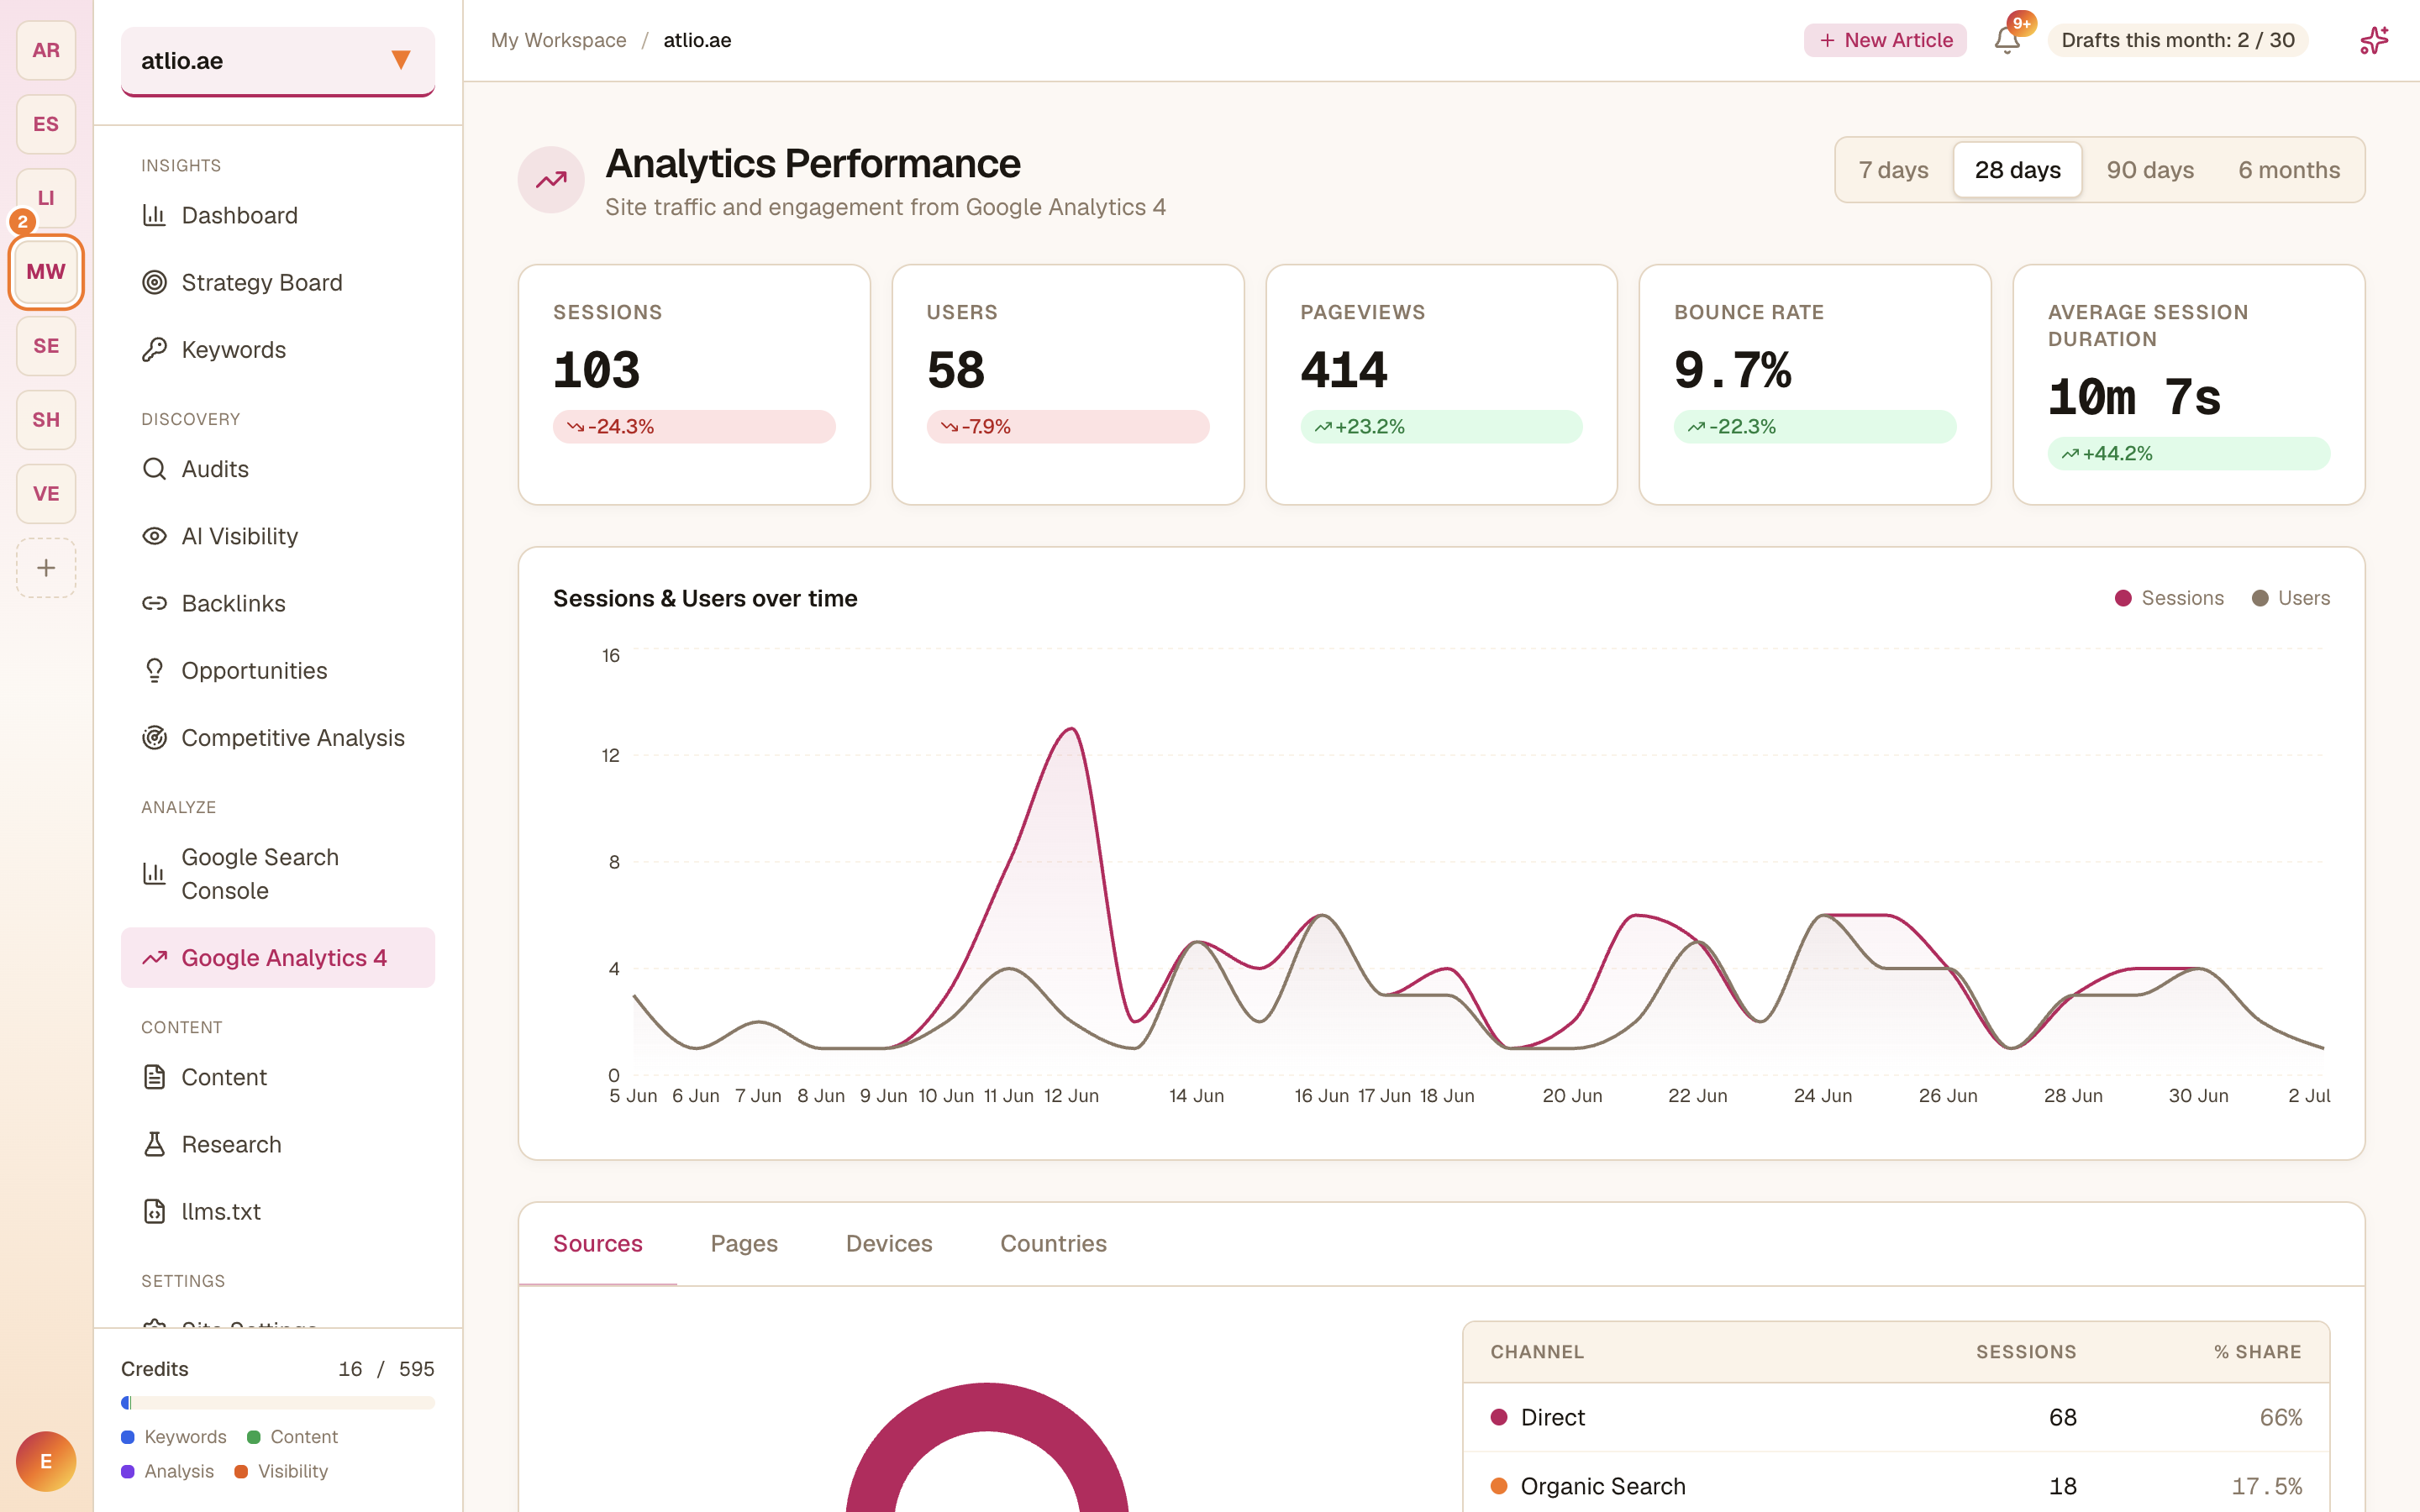This screenshot has height=1512, width=2420.
Task: Click the Research flask icon
Action: (154, 1144)
